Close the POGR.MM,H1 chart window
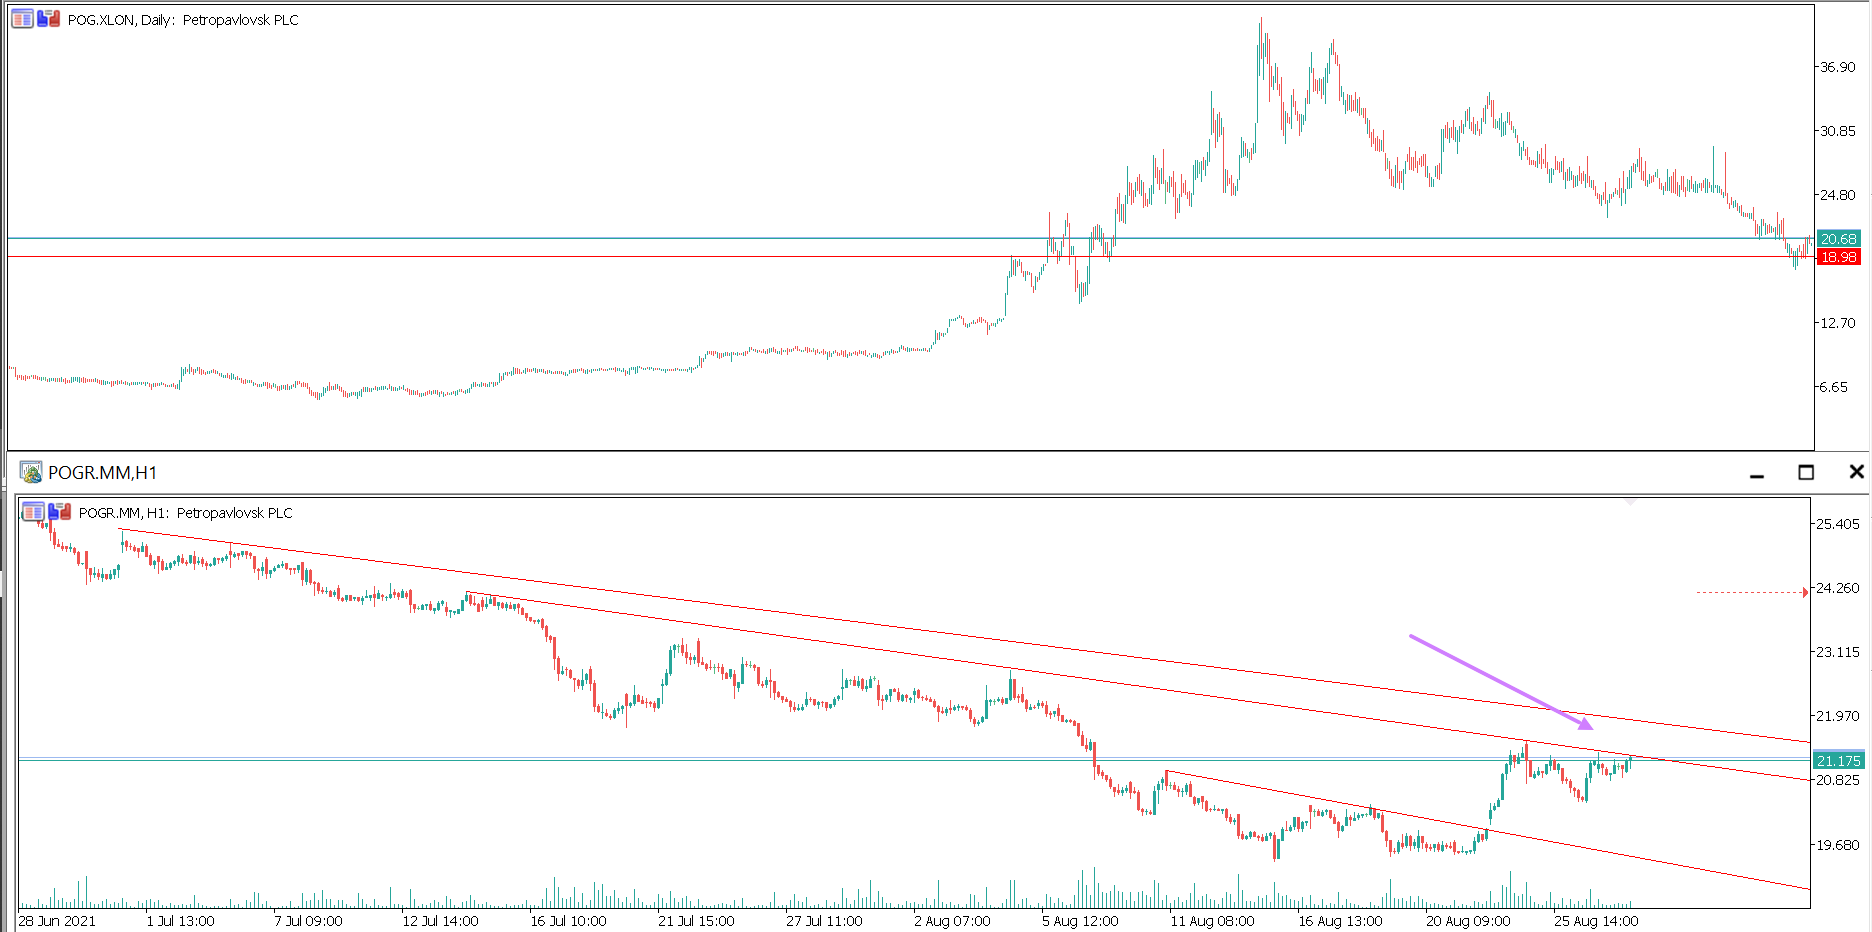 1856,472
